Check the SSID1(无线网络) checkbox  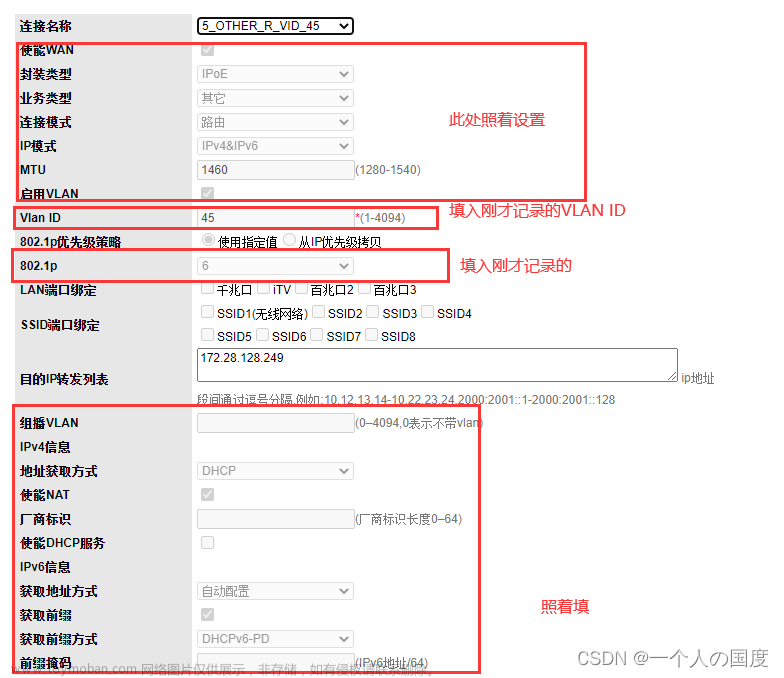pos(208,312)
